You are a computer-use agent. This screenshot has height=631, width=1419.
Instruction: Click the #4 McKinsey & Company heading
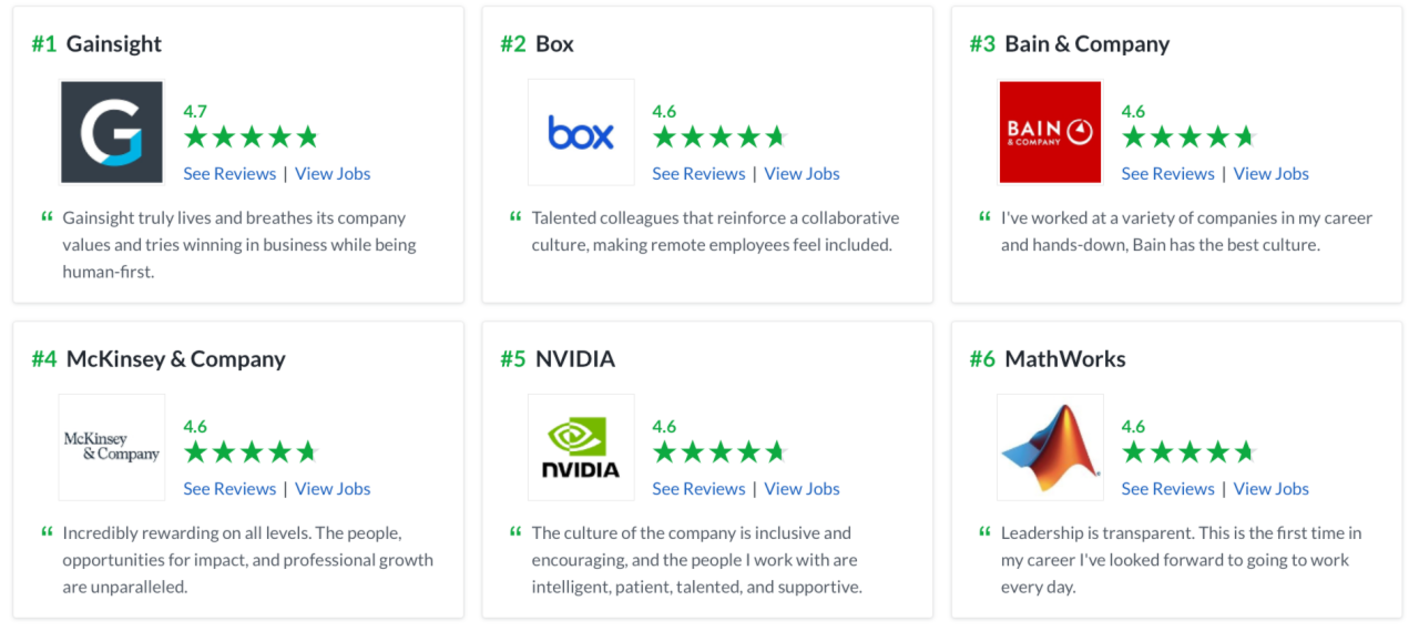point(158,359)
